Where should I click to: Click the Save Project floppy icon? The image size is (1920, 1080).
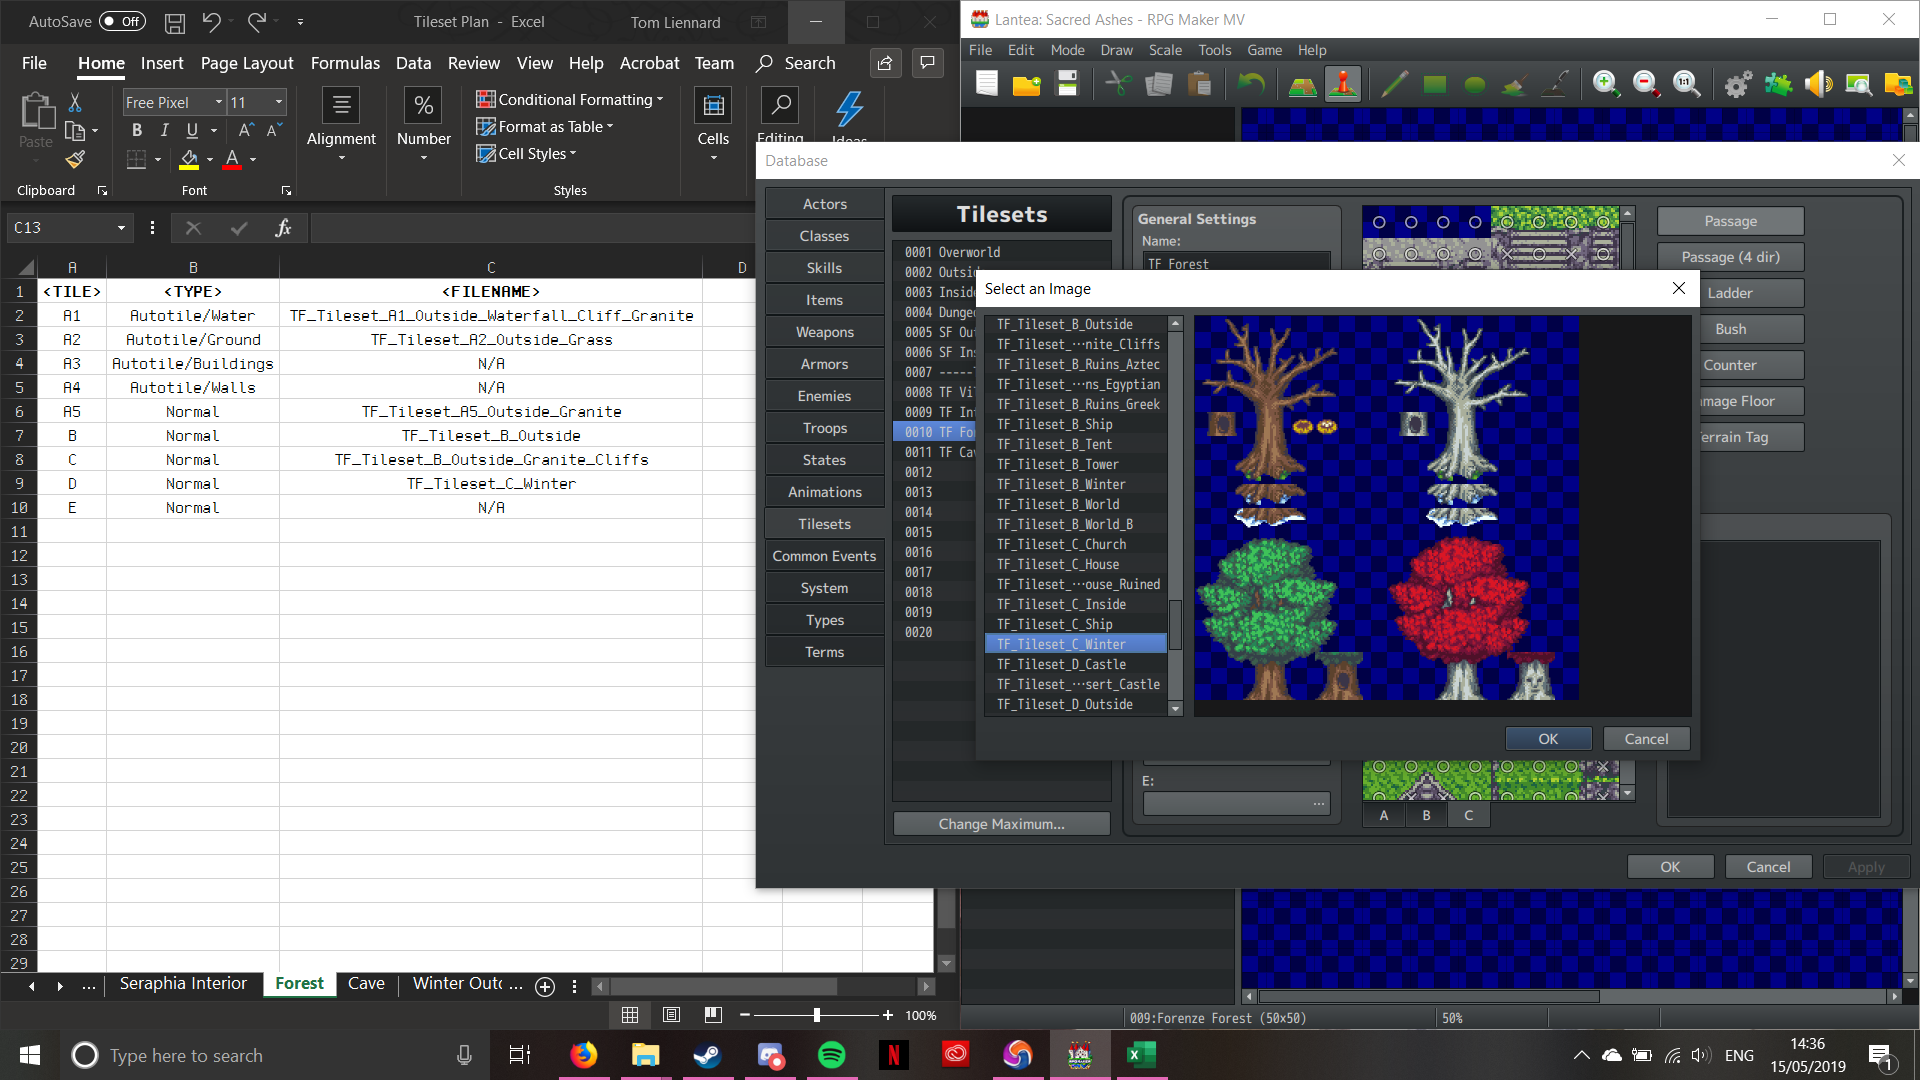tap(1067, 85)
